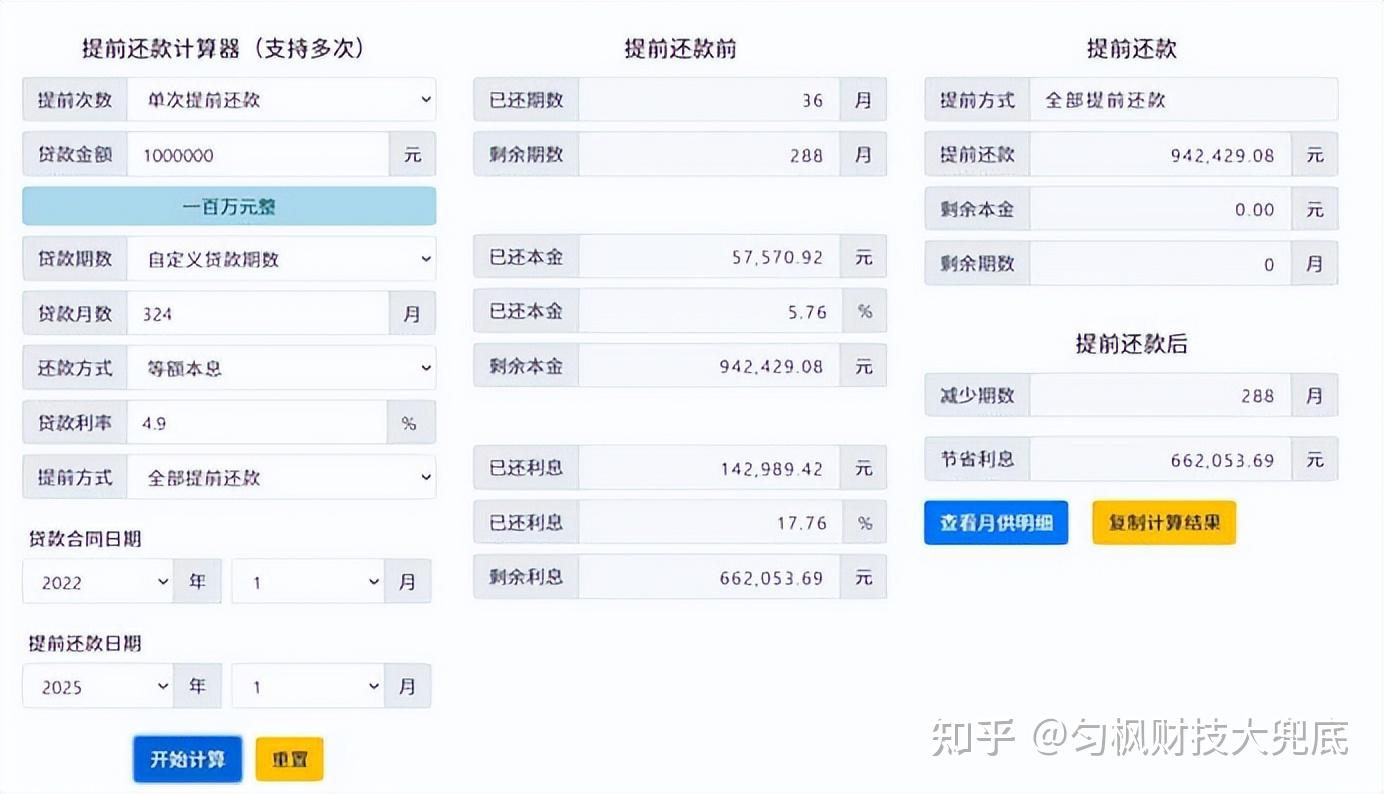Open the 贷款合同日期 month dropdown
Screen dimensions: 1384x794
(308, 582)
